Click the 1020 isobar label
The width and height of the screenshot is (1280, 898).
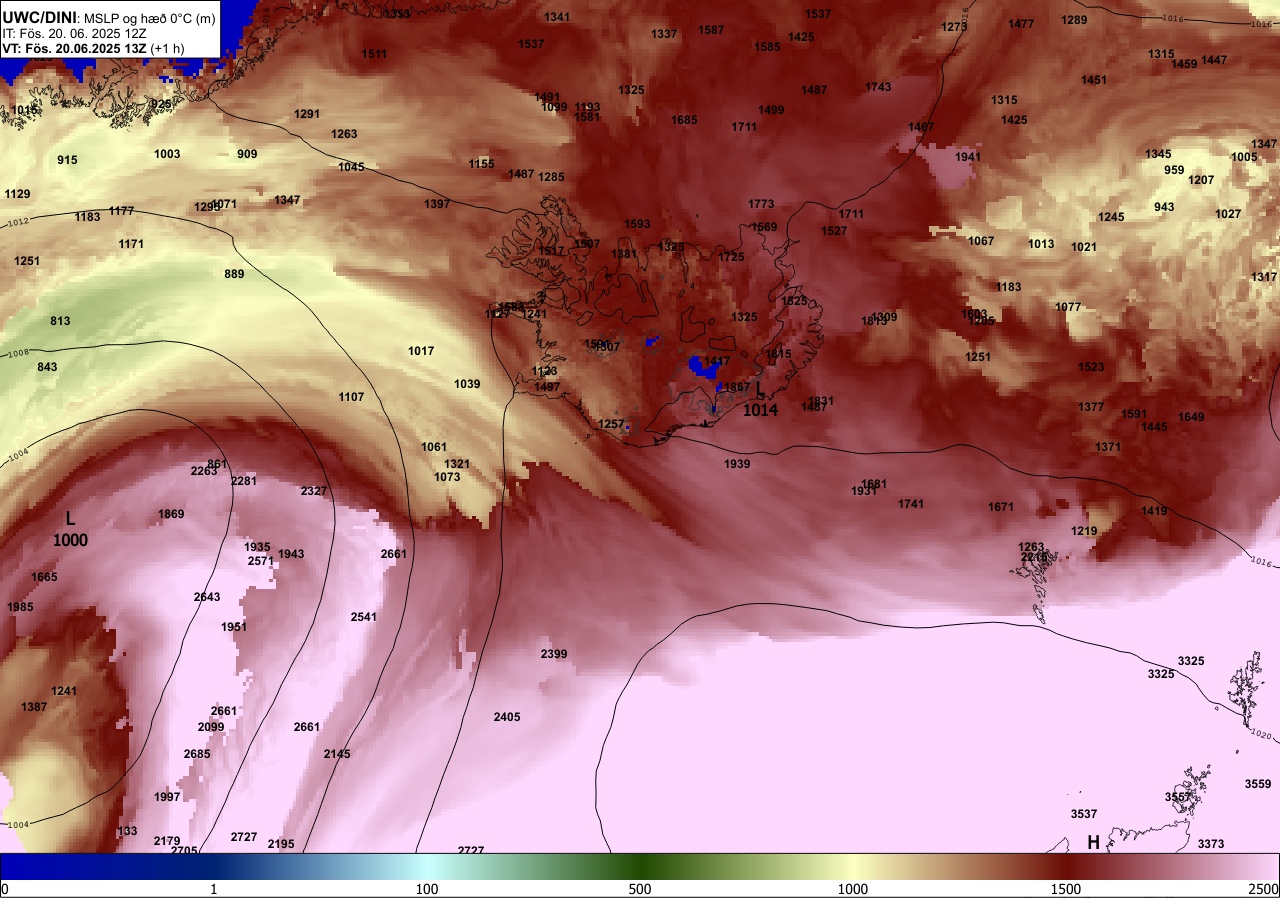1261,734
